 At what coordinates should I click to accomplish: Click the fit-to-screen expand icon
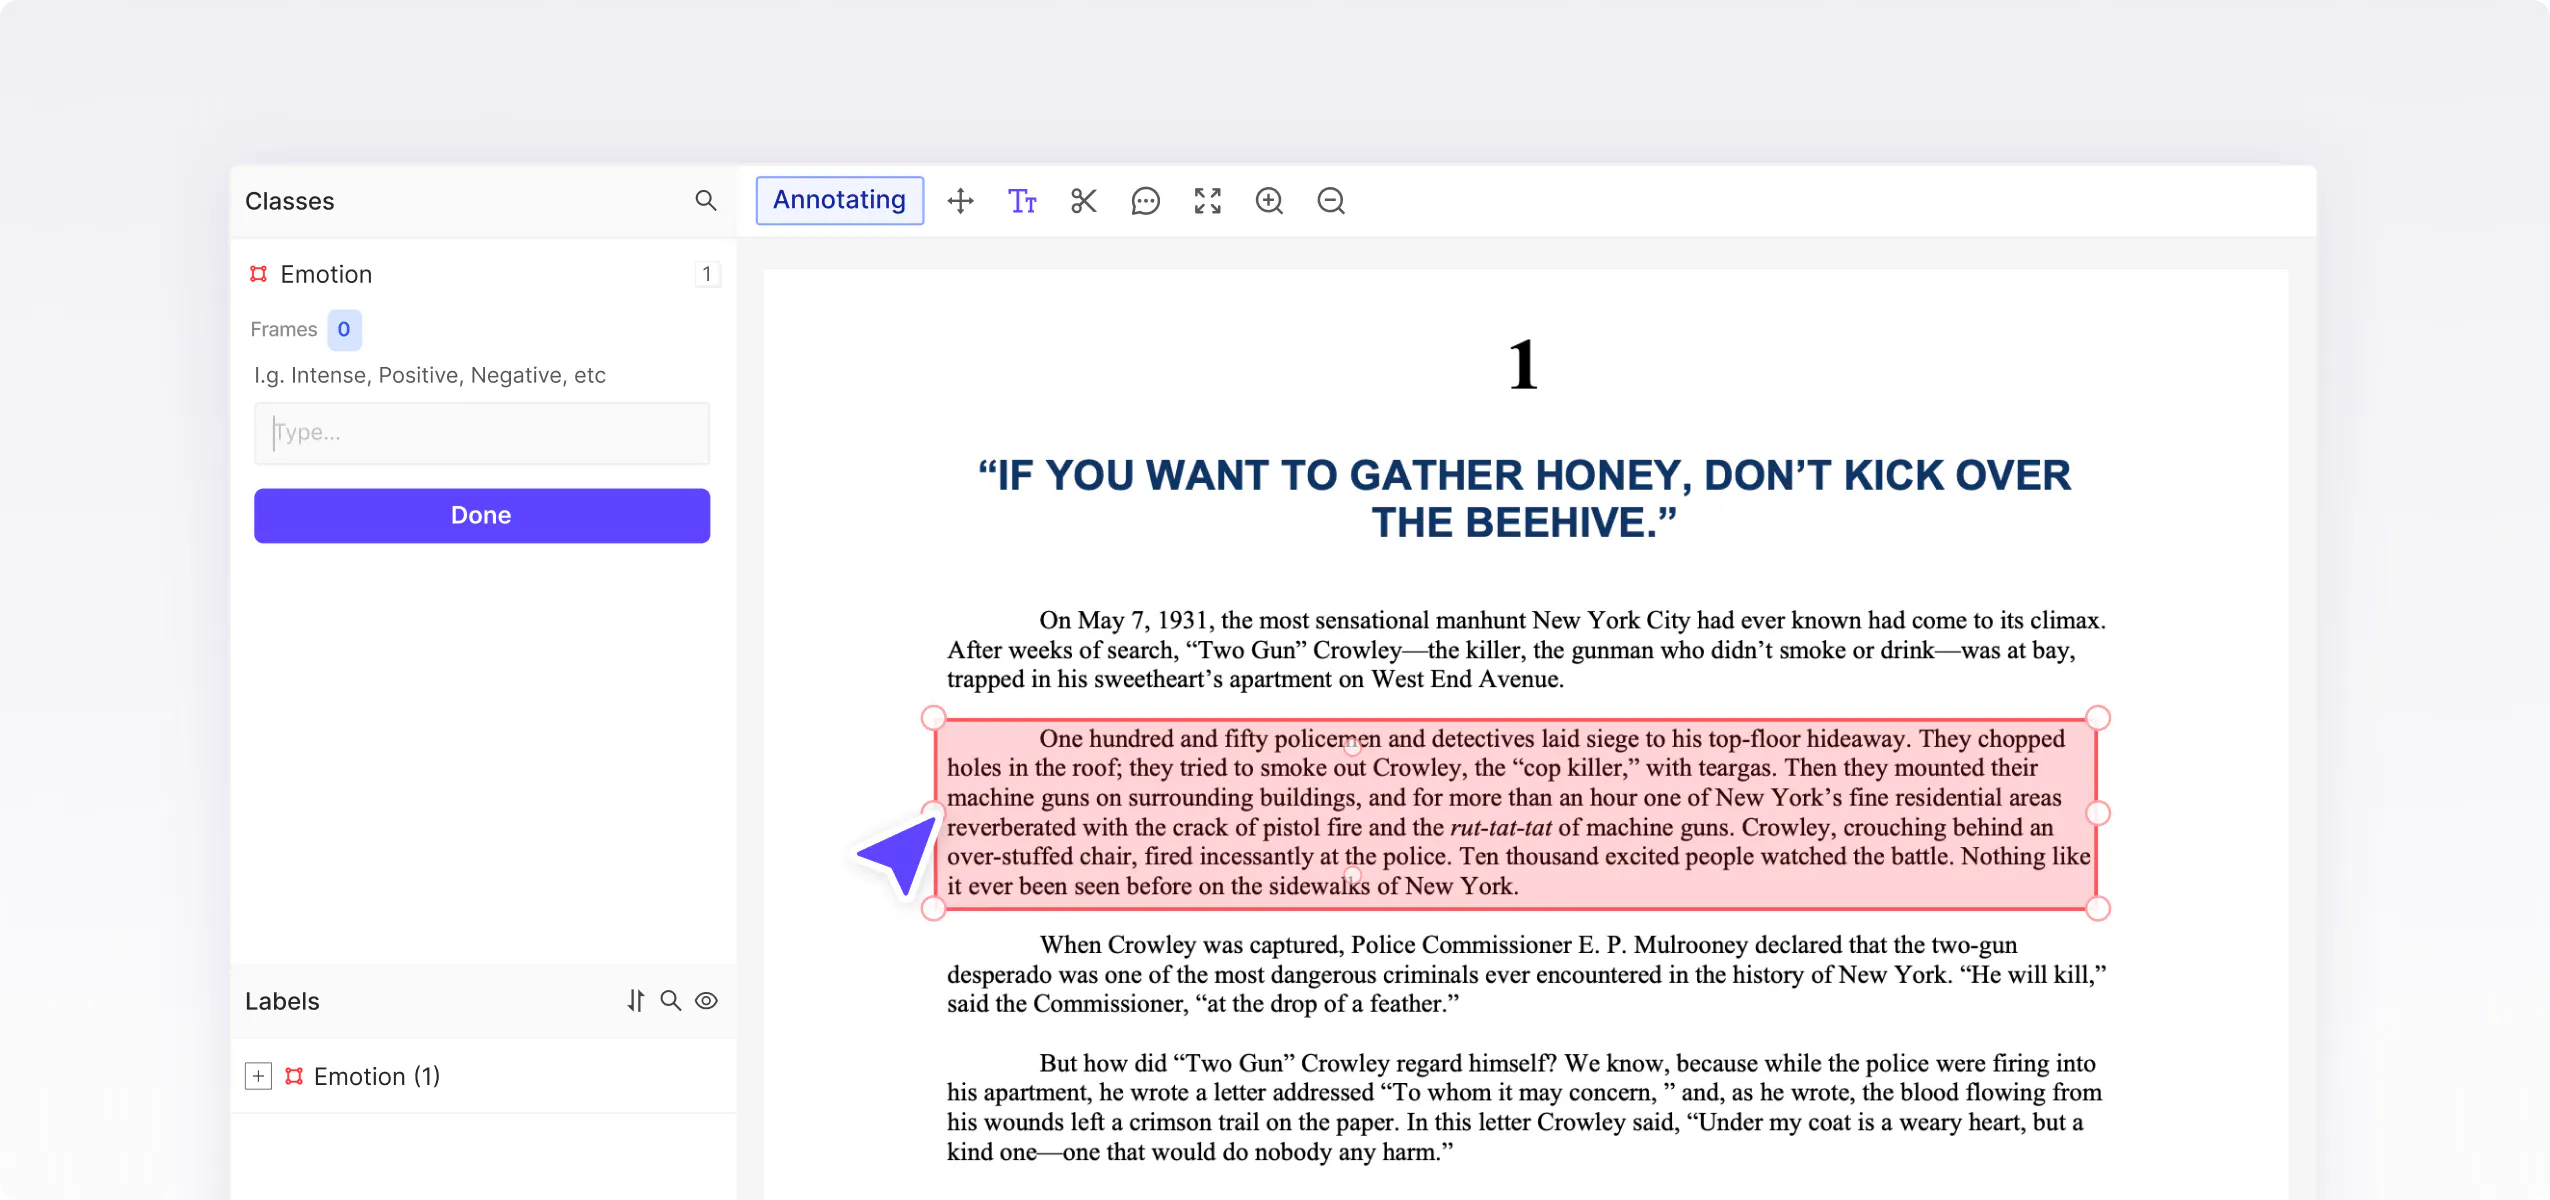tap(1207, 201)
